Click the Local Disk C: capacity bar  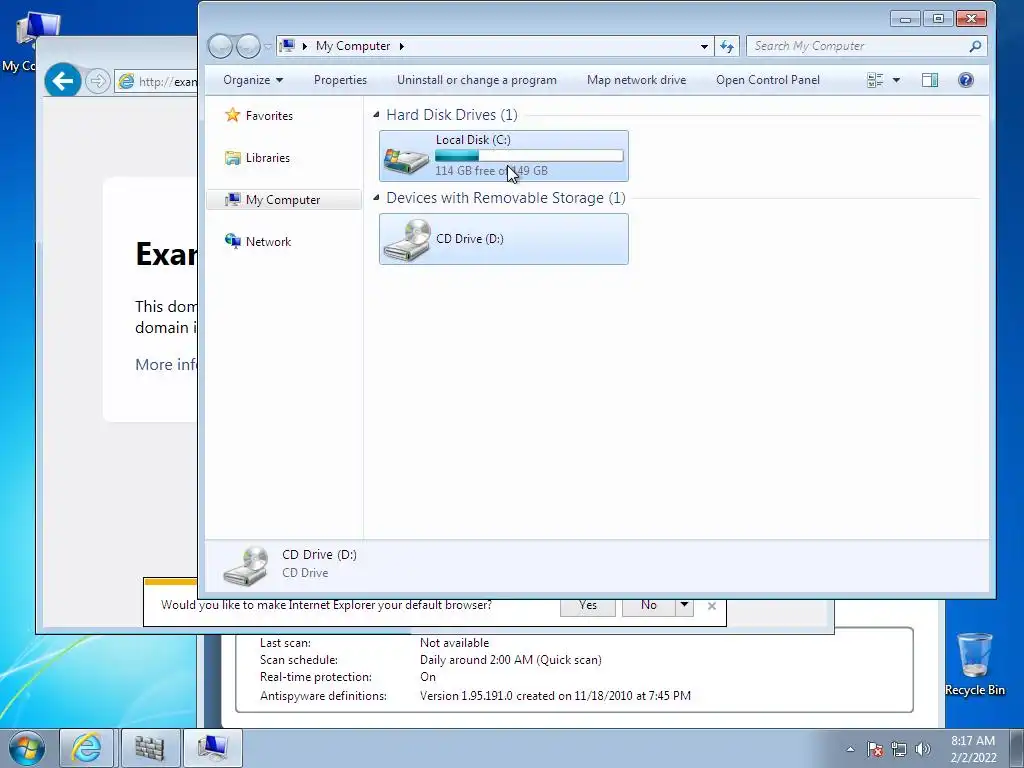[x=529, y=155]
